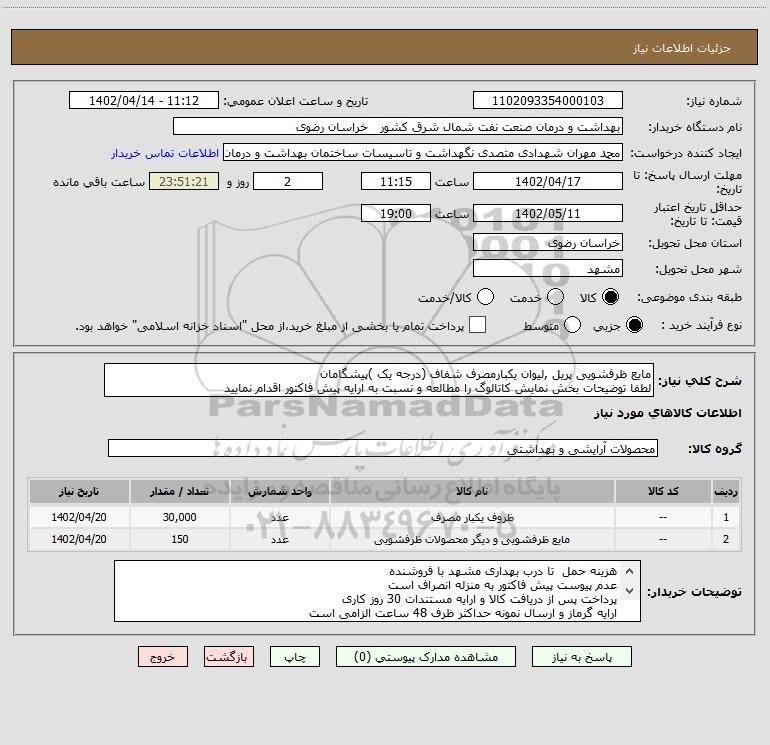Viewport: 770px width, 745px height.
Task: Click row number 1 cell
Action: 726,518
